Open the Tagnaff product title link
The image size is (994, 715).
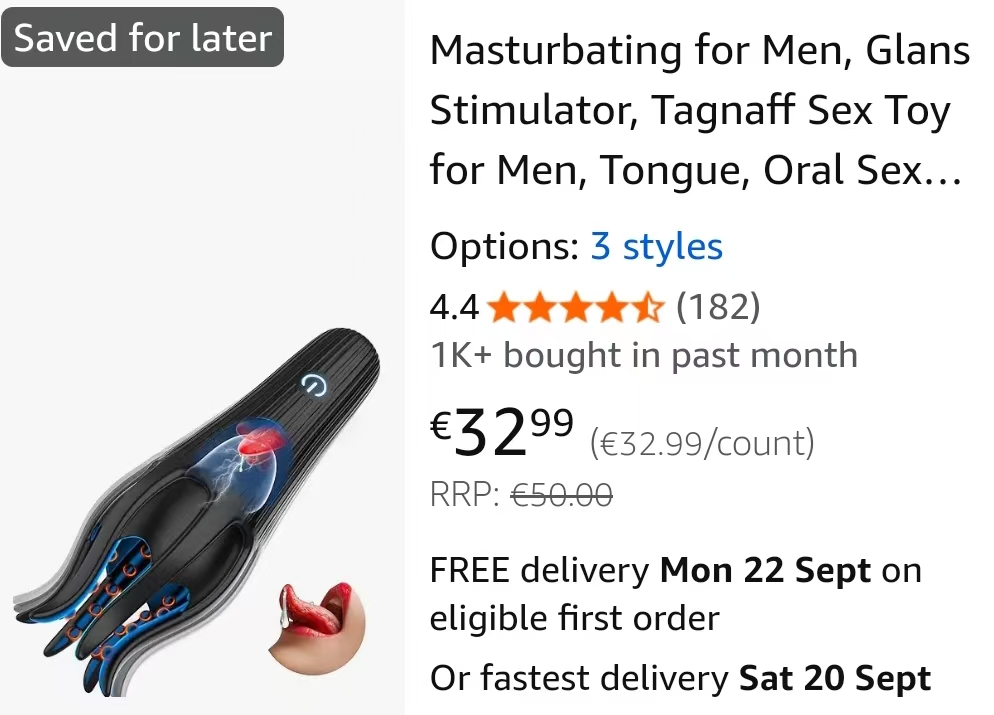point(700,110)
